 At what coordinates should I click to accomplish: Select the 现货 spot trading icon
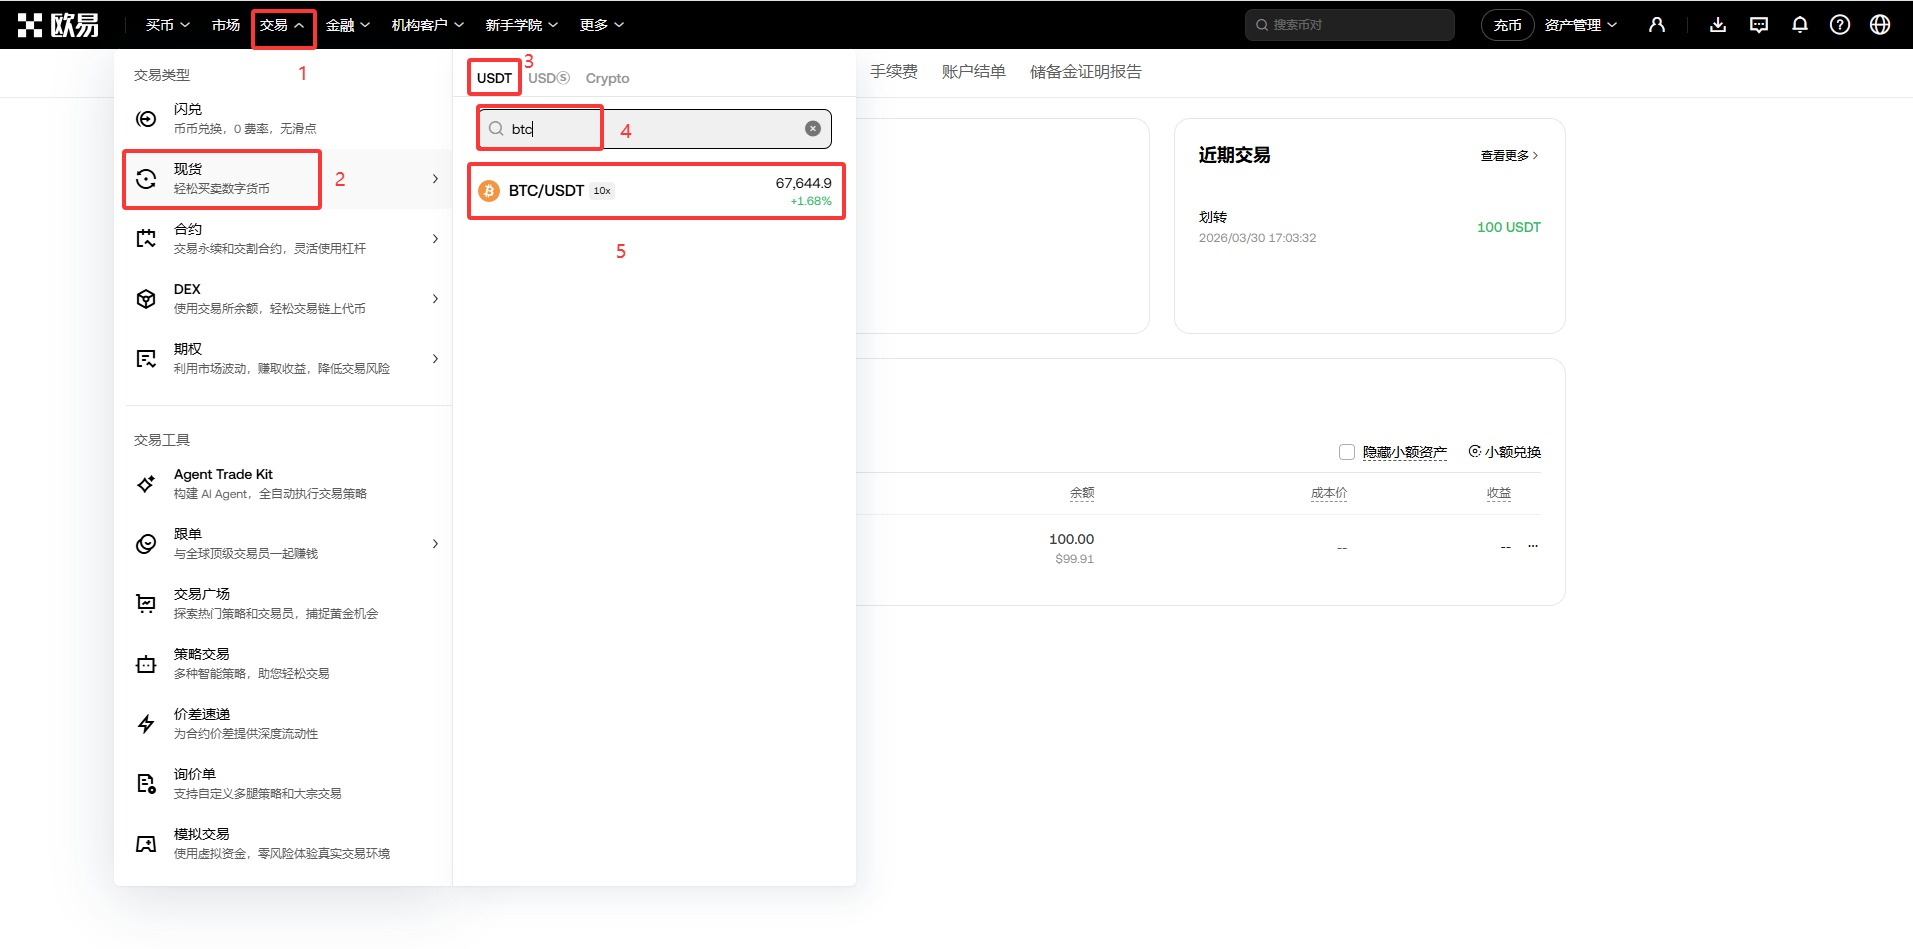click(146, 179)
